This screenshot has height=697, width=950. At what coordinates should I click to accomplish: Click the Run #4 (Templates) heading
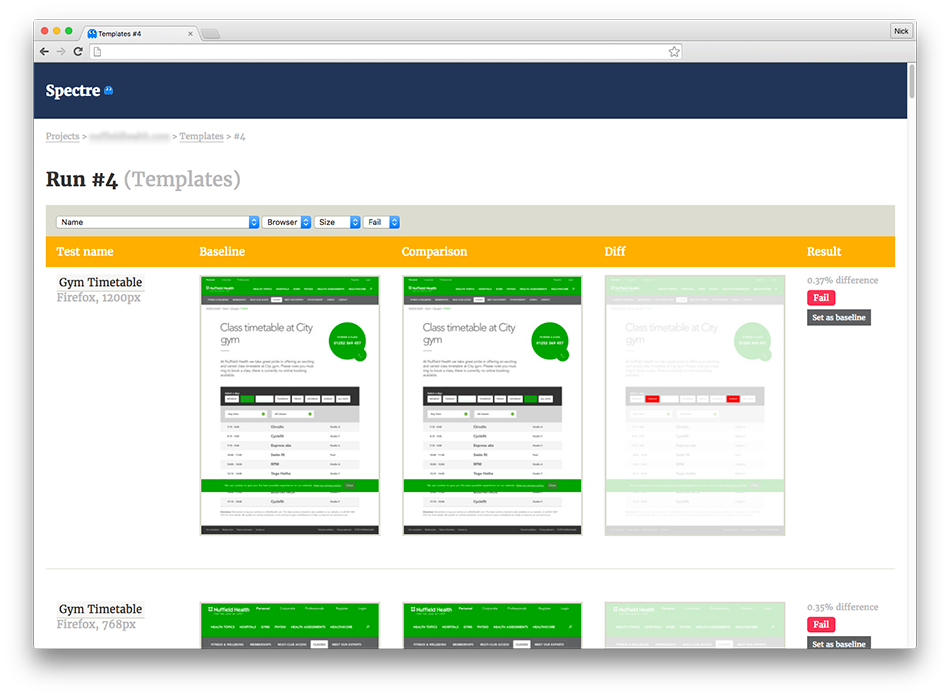[x=143, y=179]
